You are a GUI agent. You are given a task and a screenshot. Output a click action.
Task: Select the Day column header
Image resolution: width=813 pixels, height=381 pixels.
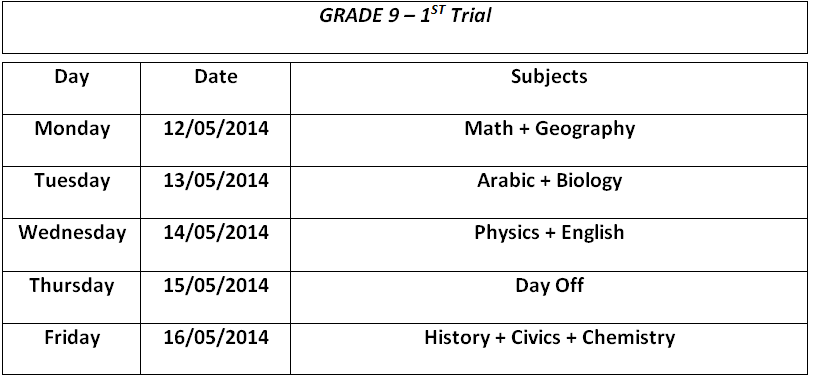[72, 77]
